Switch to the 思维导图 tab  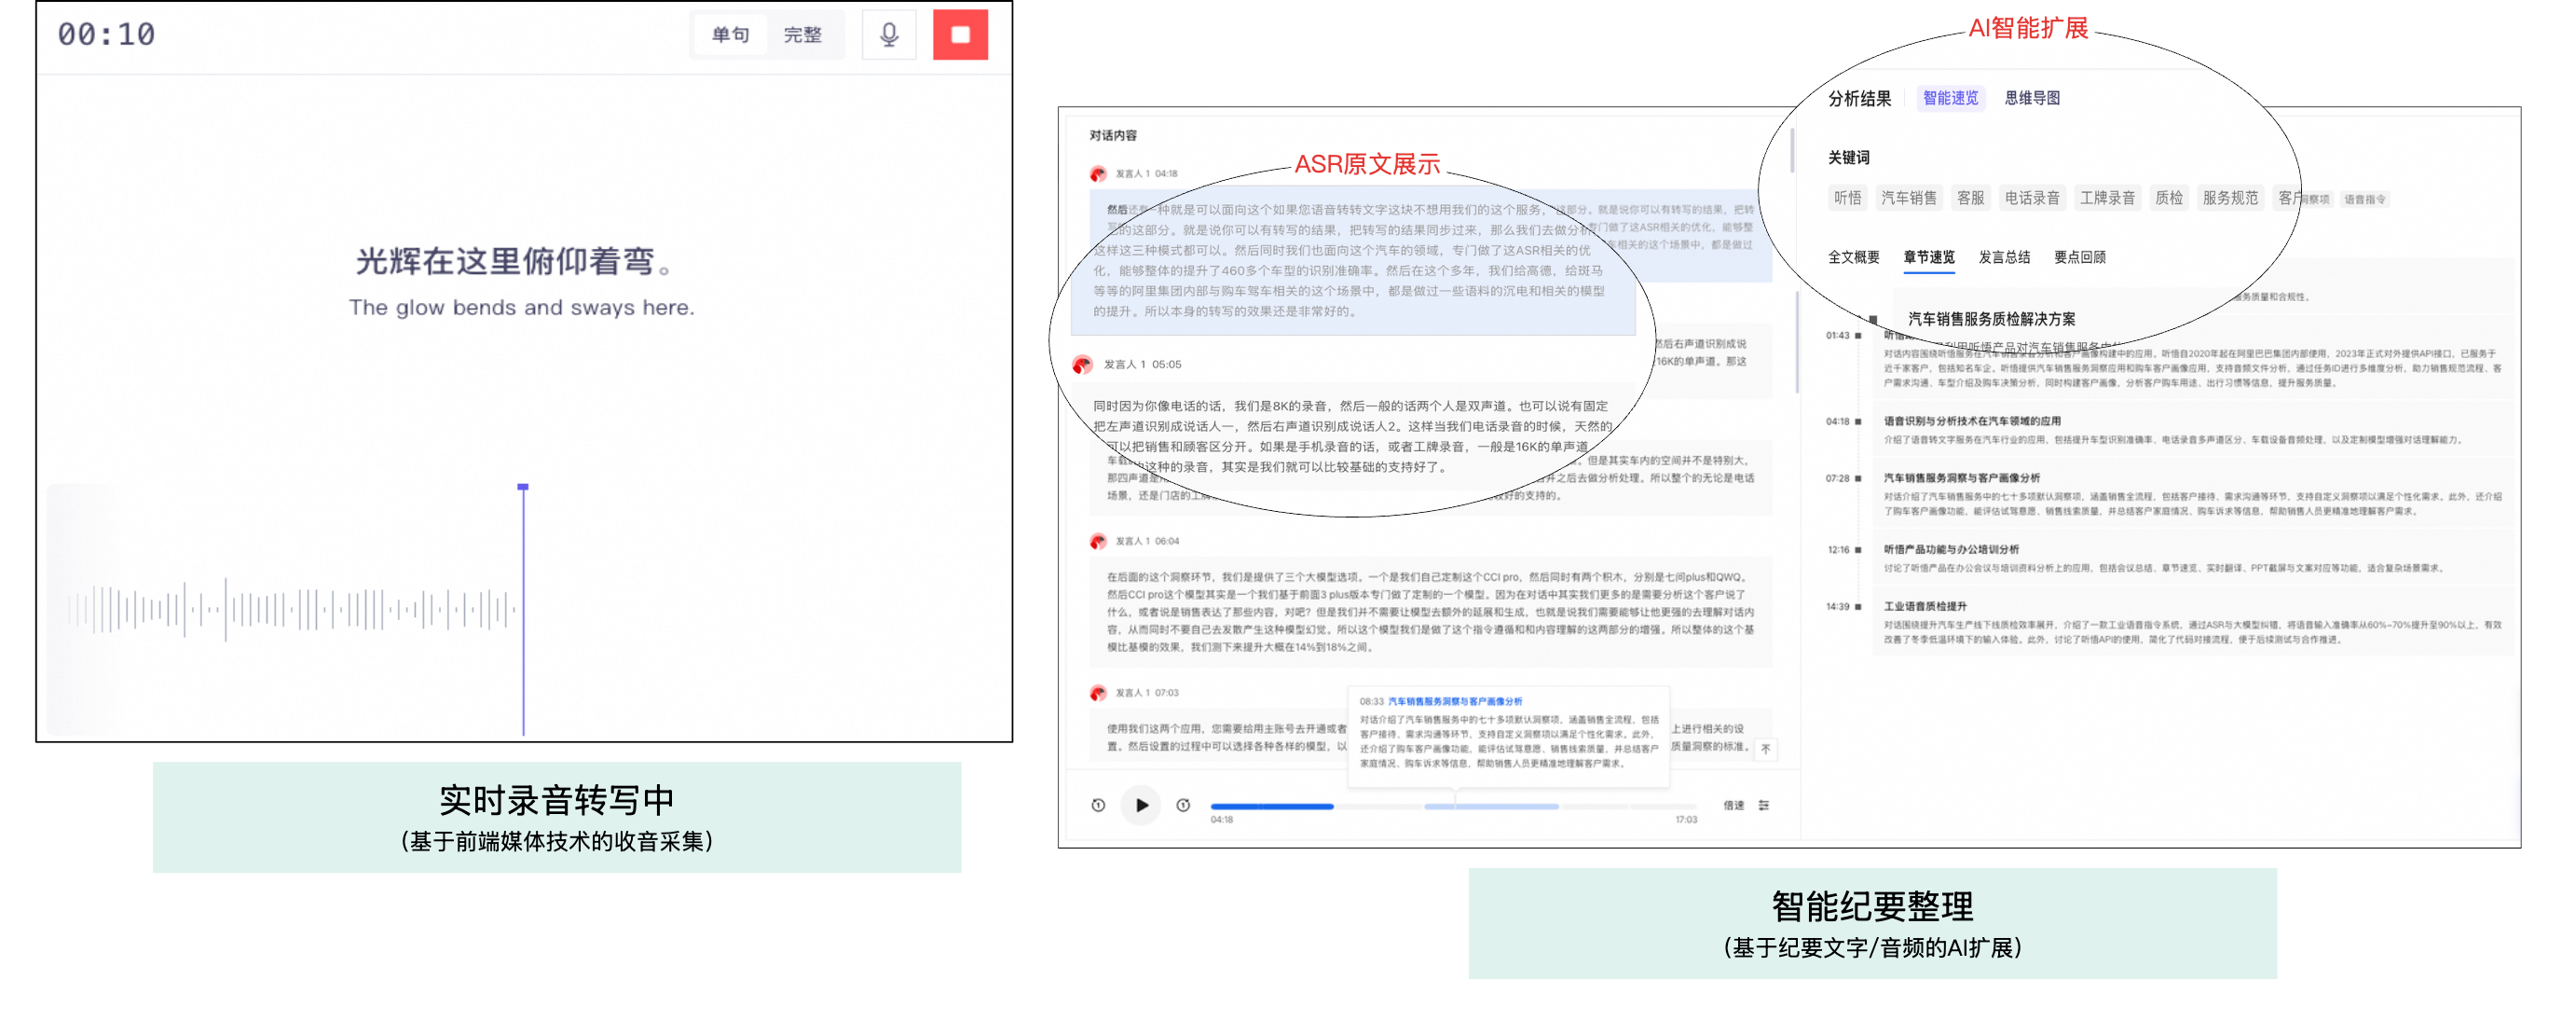coord(2032,98)
